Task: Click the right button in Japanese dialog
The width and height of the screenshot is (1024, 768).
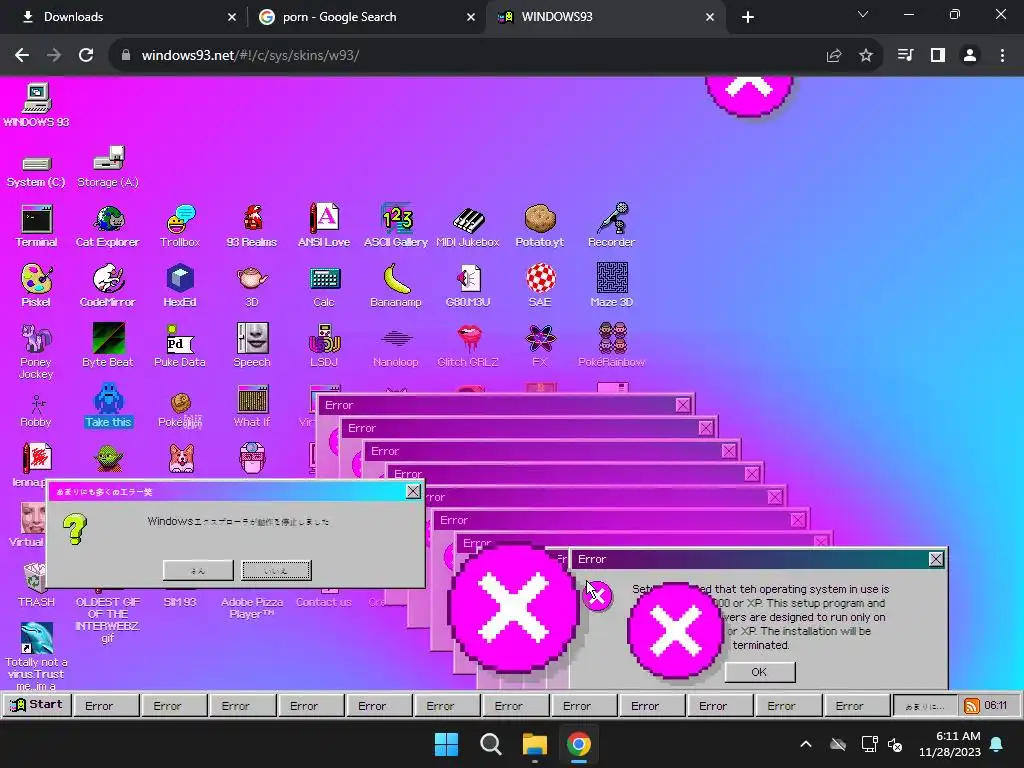Action: pos(276,570)
